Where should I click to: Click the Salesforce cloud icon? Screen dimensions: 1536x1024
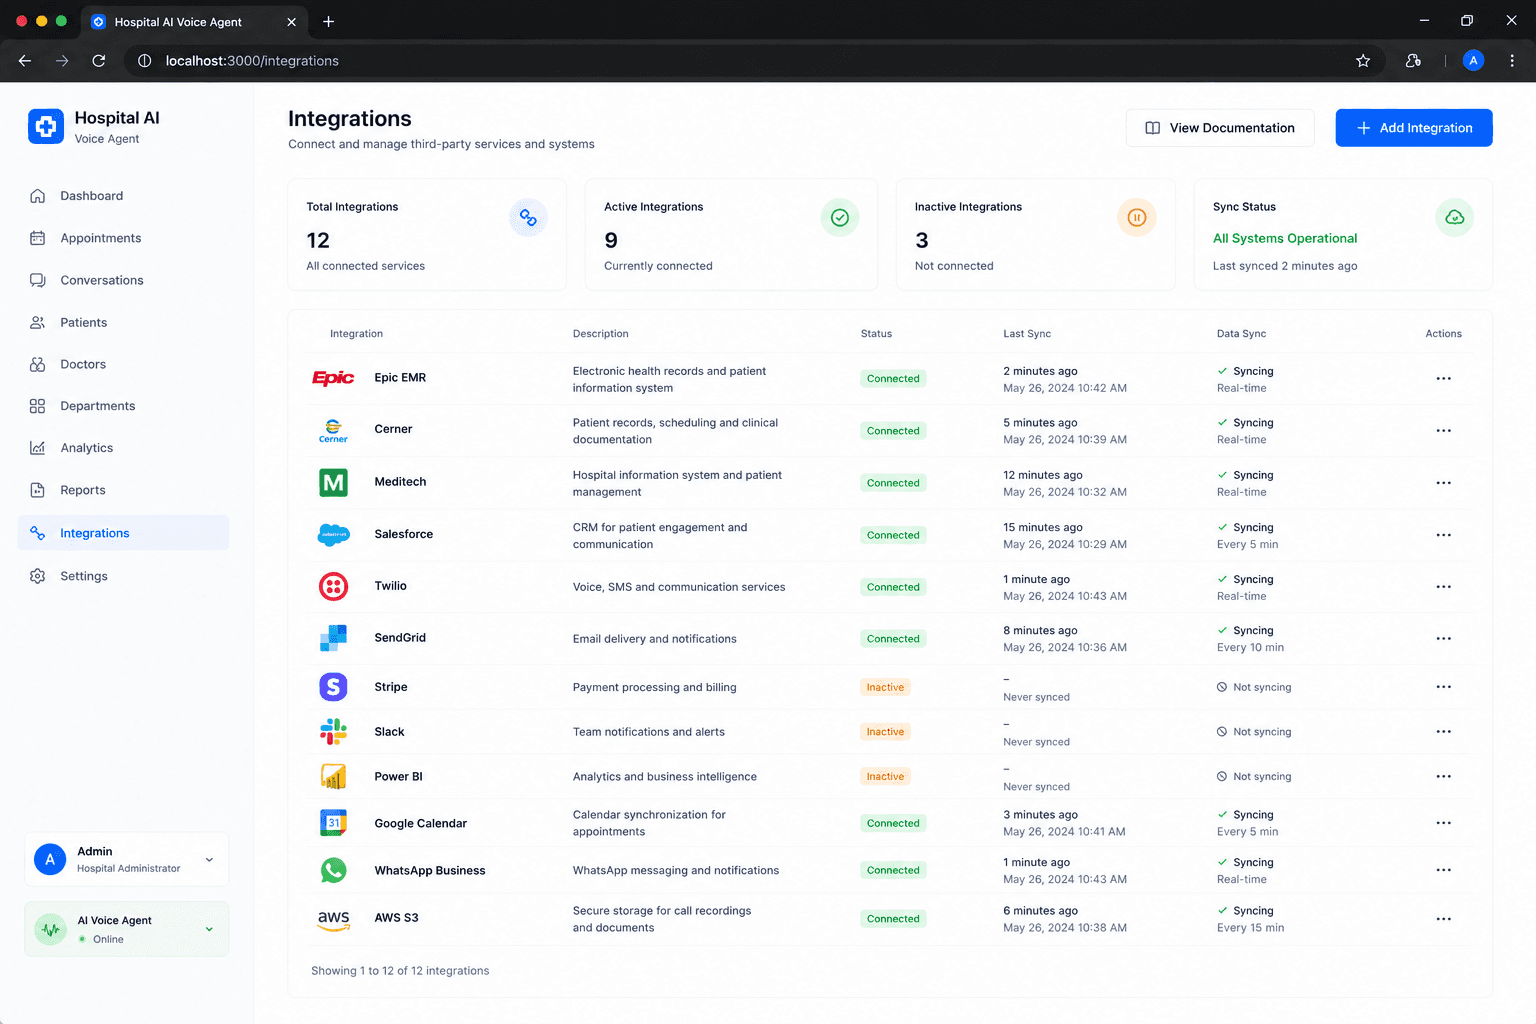pyautogui.click(x=333, y=535)
